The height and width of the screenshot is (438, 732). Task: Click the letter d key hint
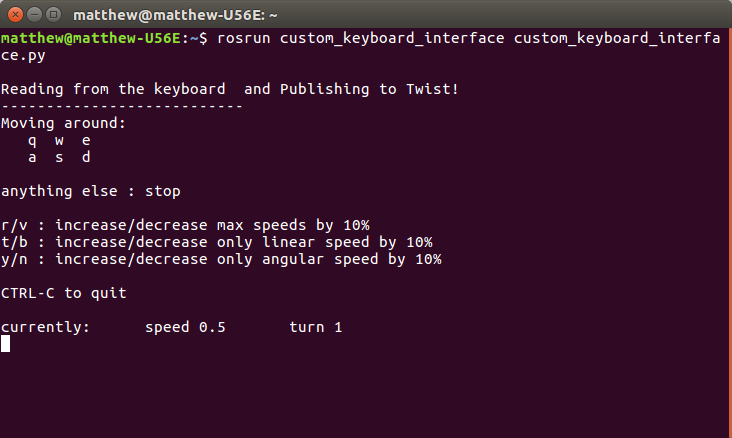tap(86, 157)
